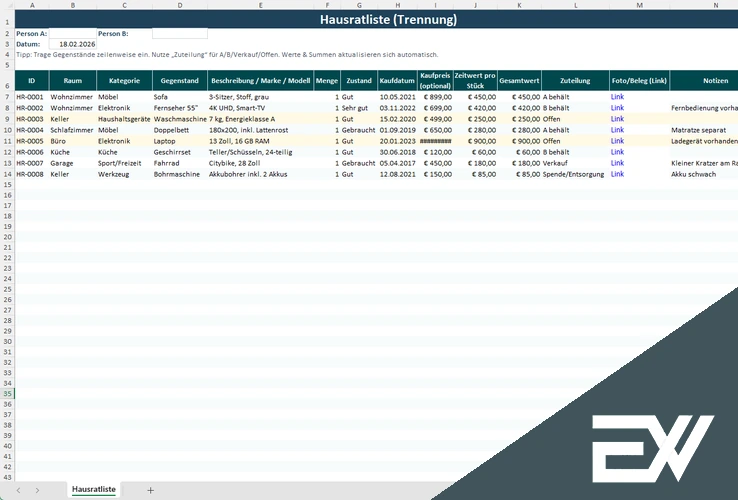738x500 pixels.
Task: Select the Fernseher 55" cell
Action: (180, 108)
